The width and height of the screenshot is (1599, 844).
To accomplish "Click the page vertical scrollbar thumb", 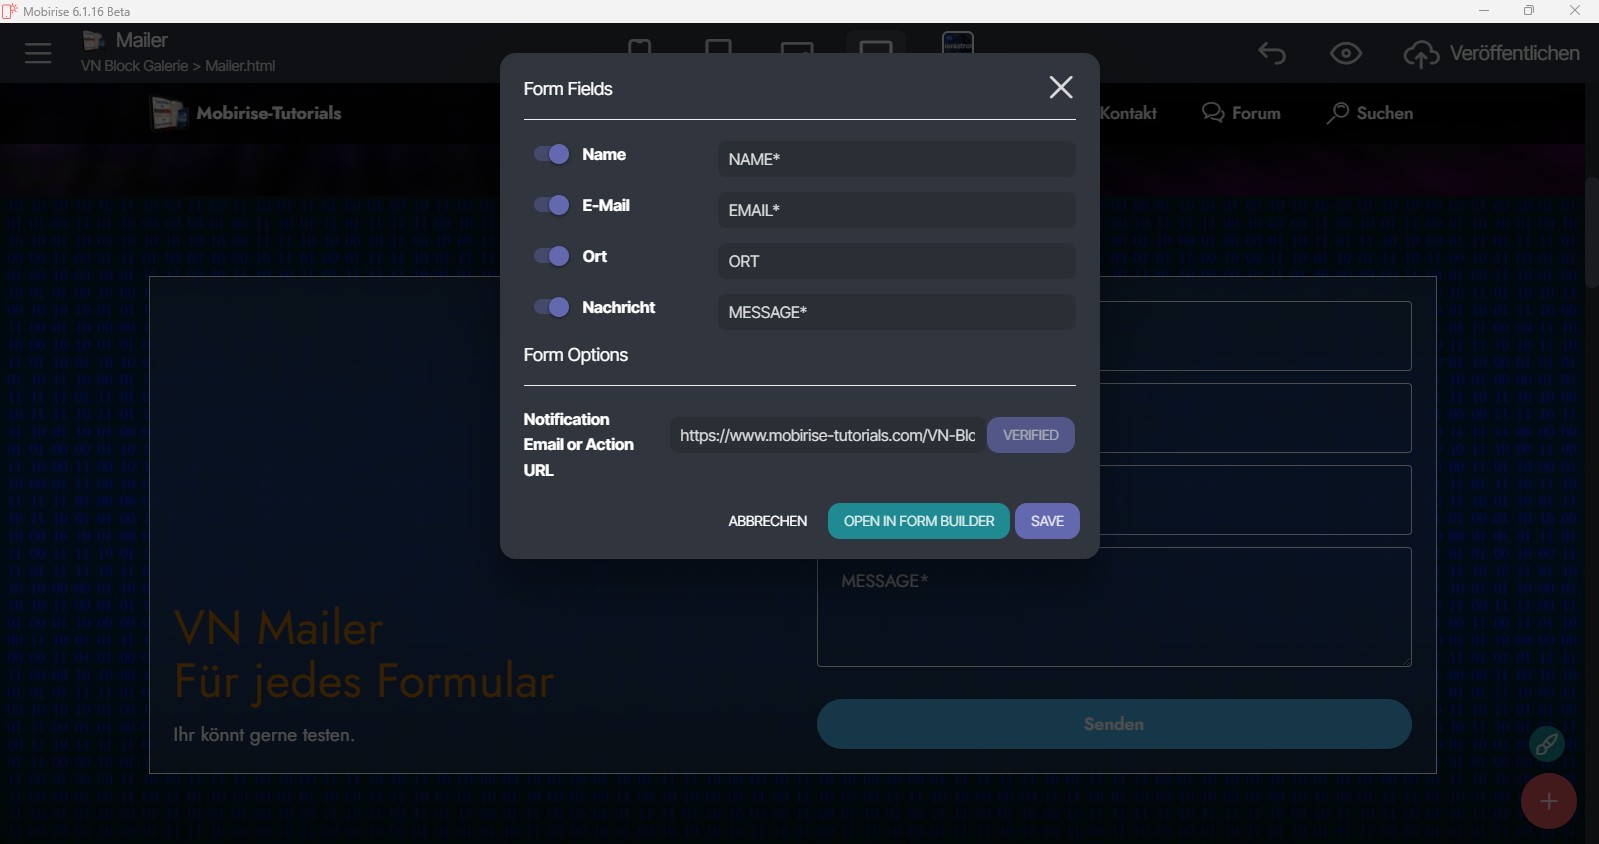I will [x=1591, y=233].
